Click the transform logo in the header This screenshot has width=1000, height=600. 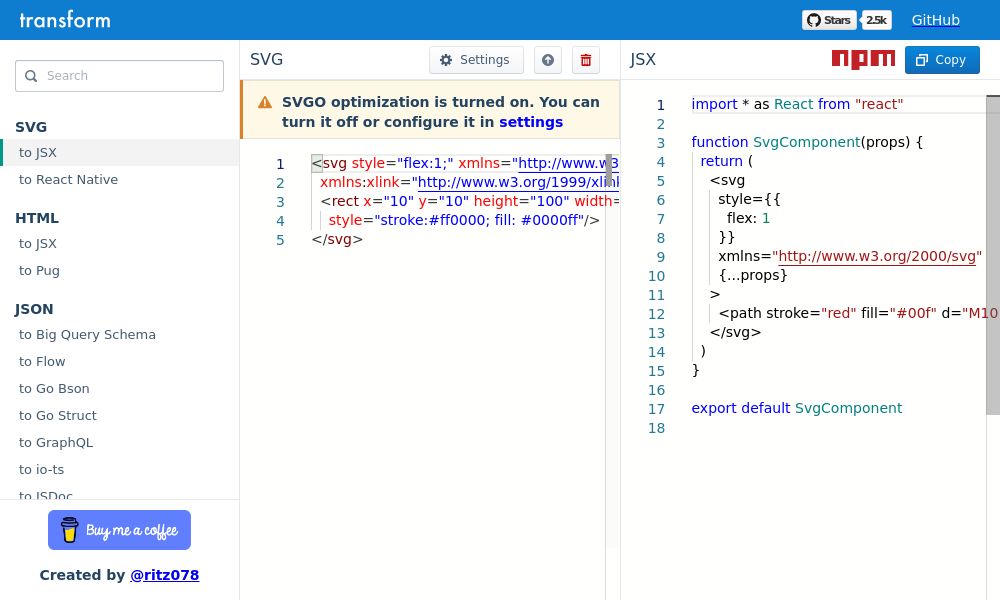(x=64, y=19)
